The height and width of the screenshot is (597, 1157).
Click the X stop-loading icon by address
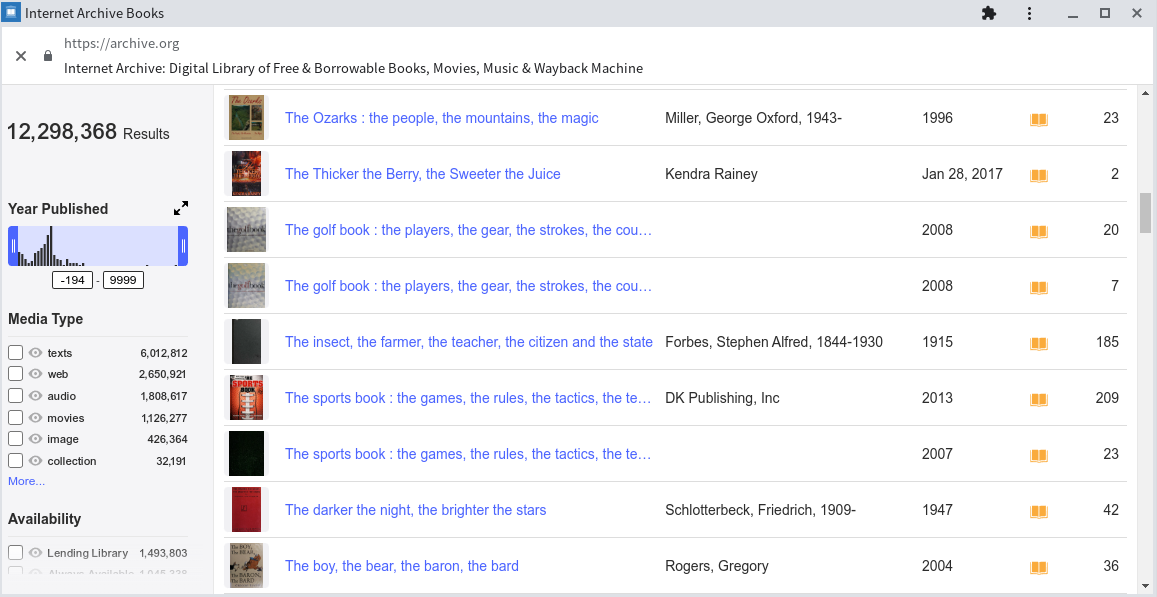21,56
